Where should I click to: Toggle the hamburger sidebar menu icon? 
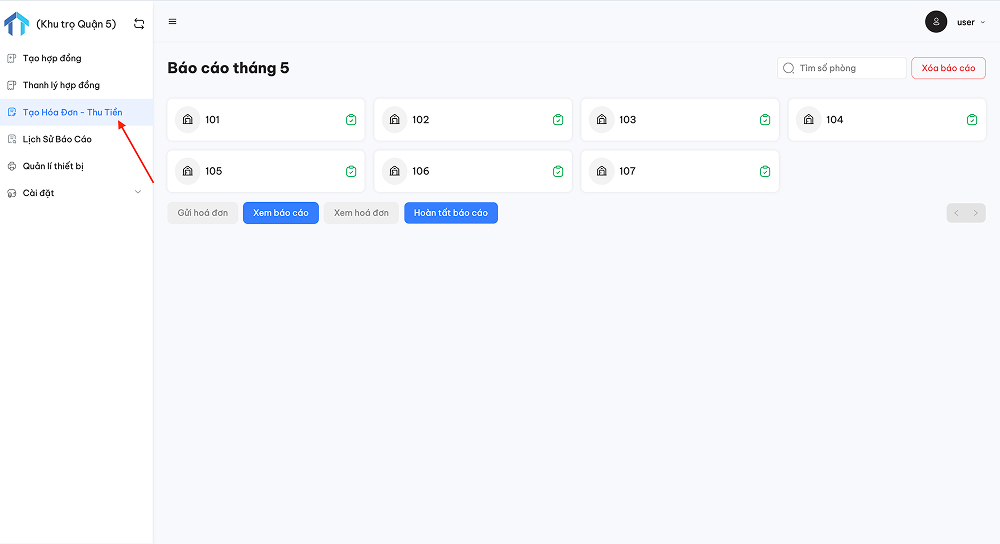tap(172, 22)
